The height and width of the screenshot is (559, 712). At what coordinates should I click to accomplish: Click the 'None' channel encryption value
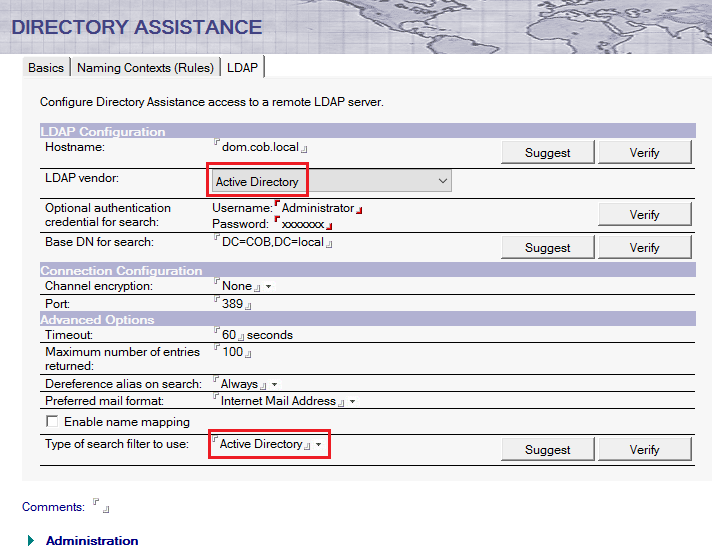(x=237, y=286)
